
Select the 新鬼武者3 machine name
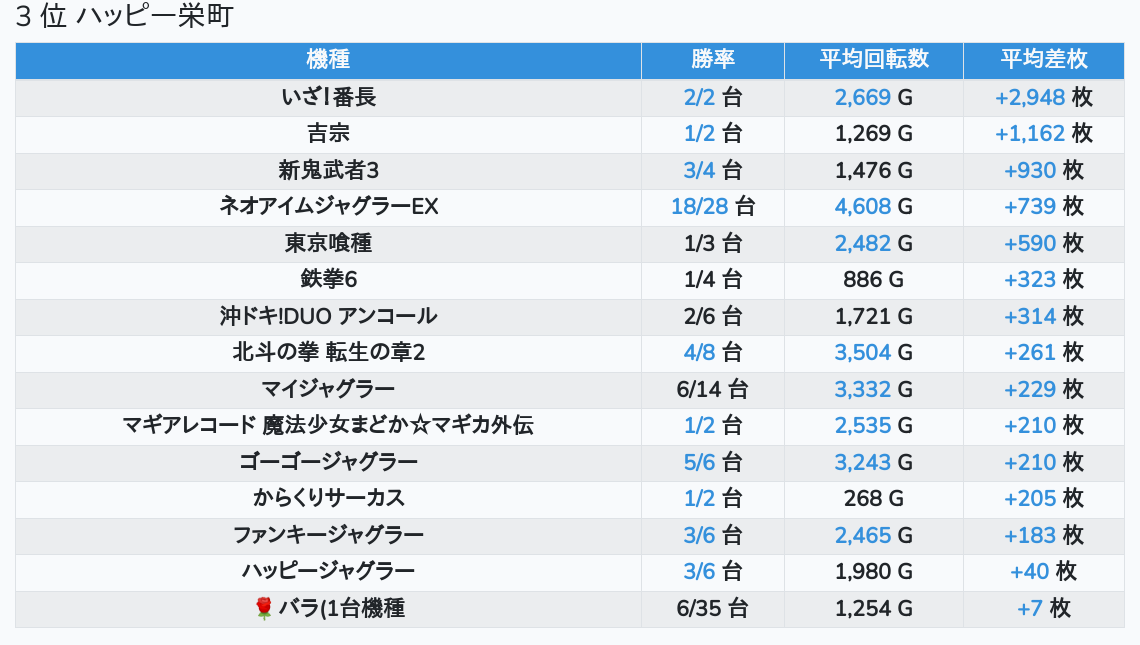(328, 170)
